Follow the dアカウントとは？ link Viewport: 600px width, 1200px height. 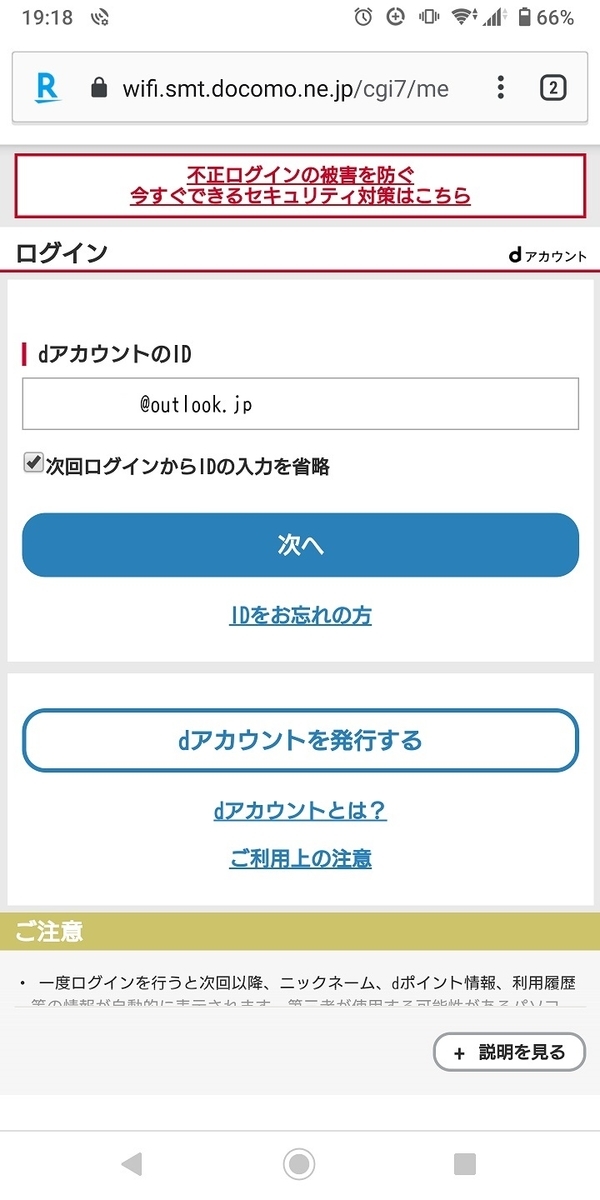pyautogui.click(x=300, y=810)
